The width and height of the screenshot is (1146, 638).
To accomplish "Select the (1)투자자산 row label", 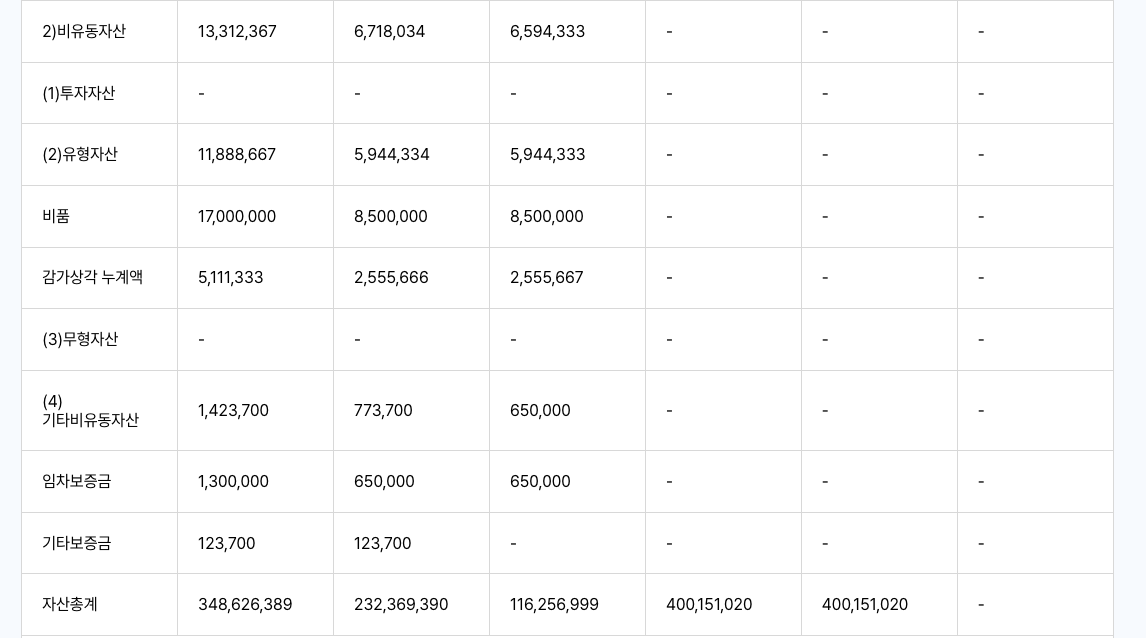I will click(x=79, y=94).
